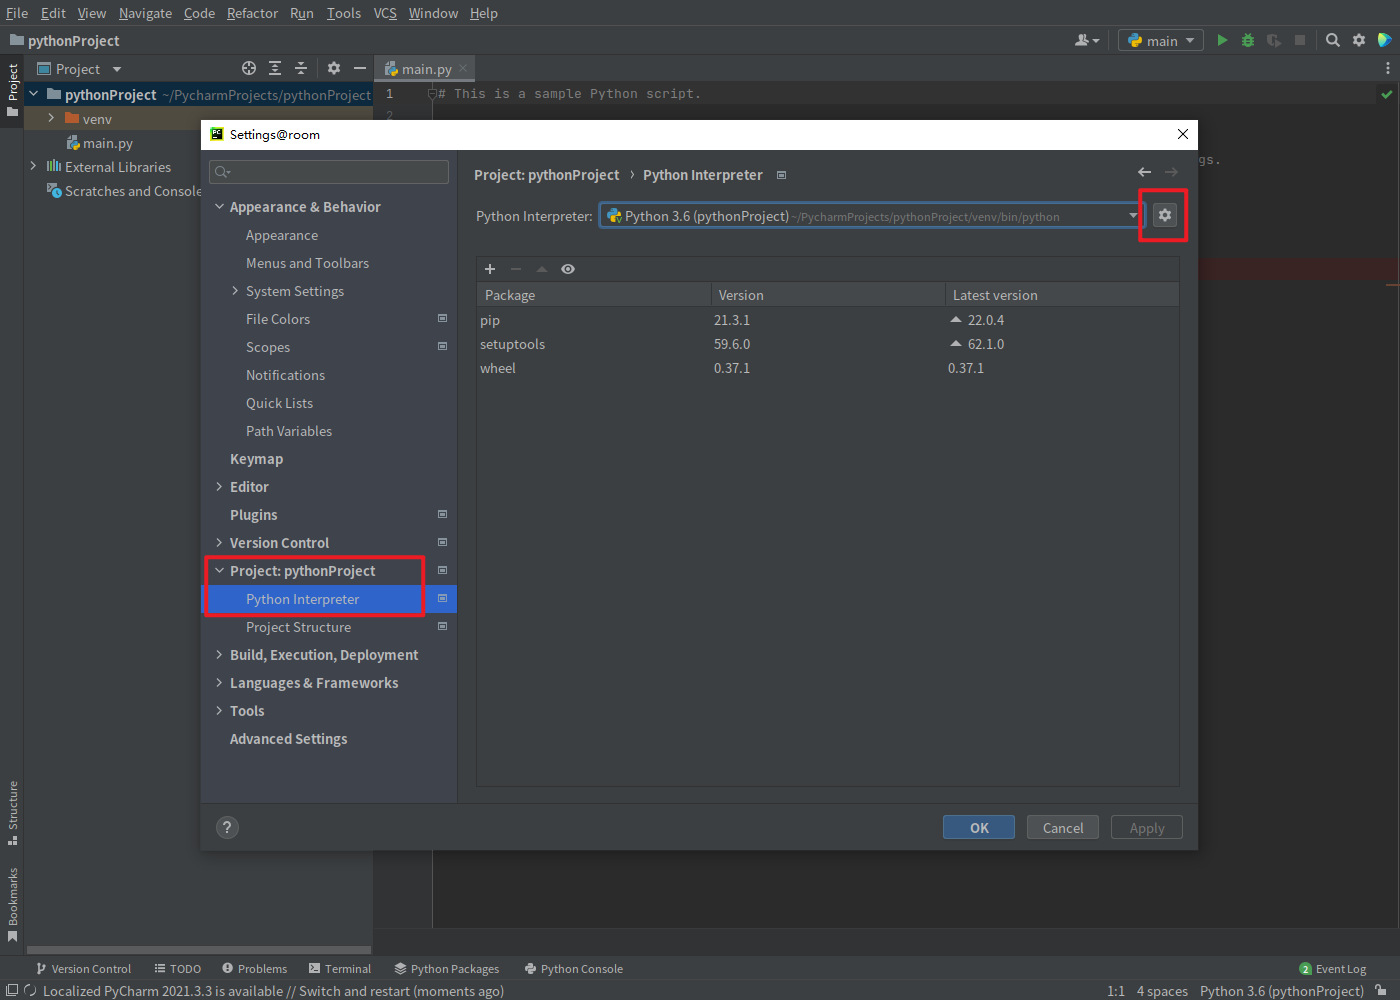Select opened file target icon in Project panel

249,68
